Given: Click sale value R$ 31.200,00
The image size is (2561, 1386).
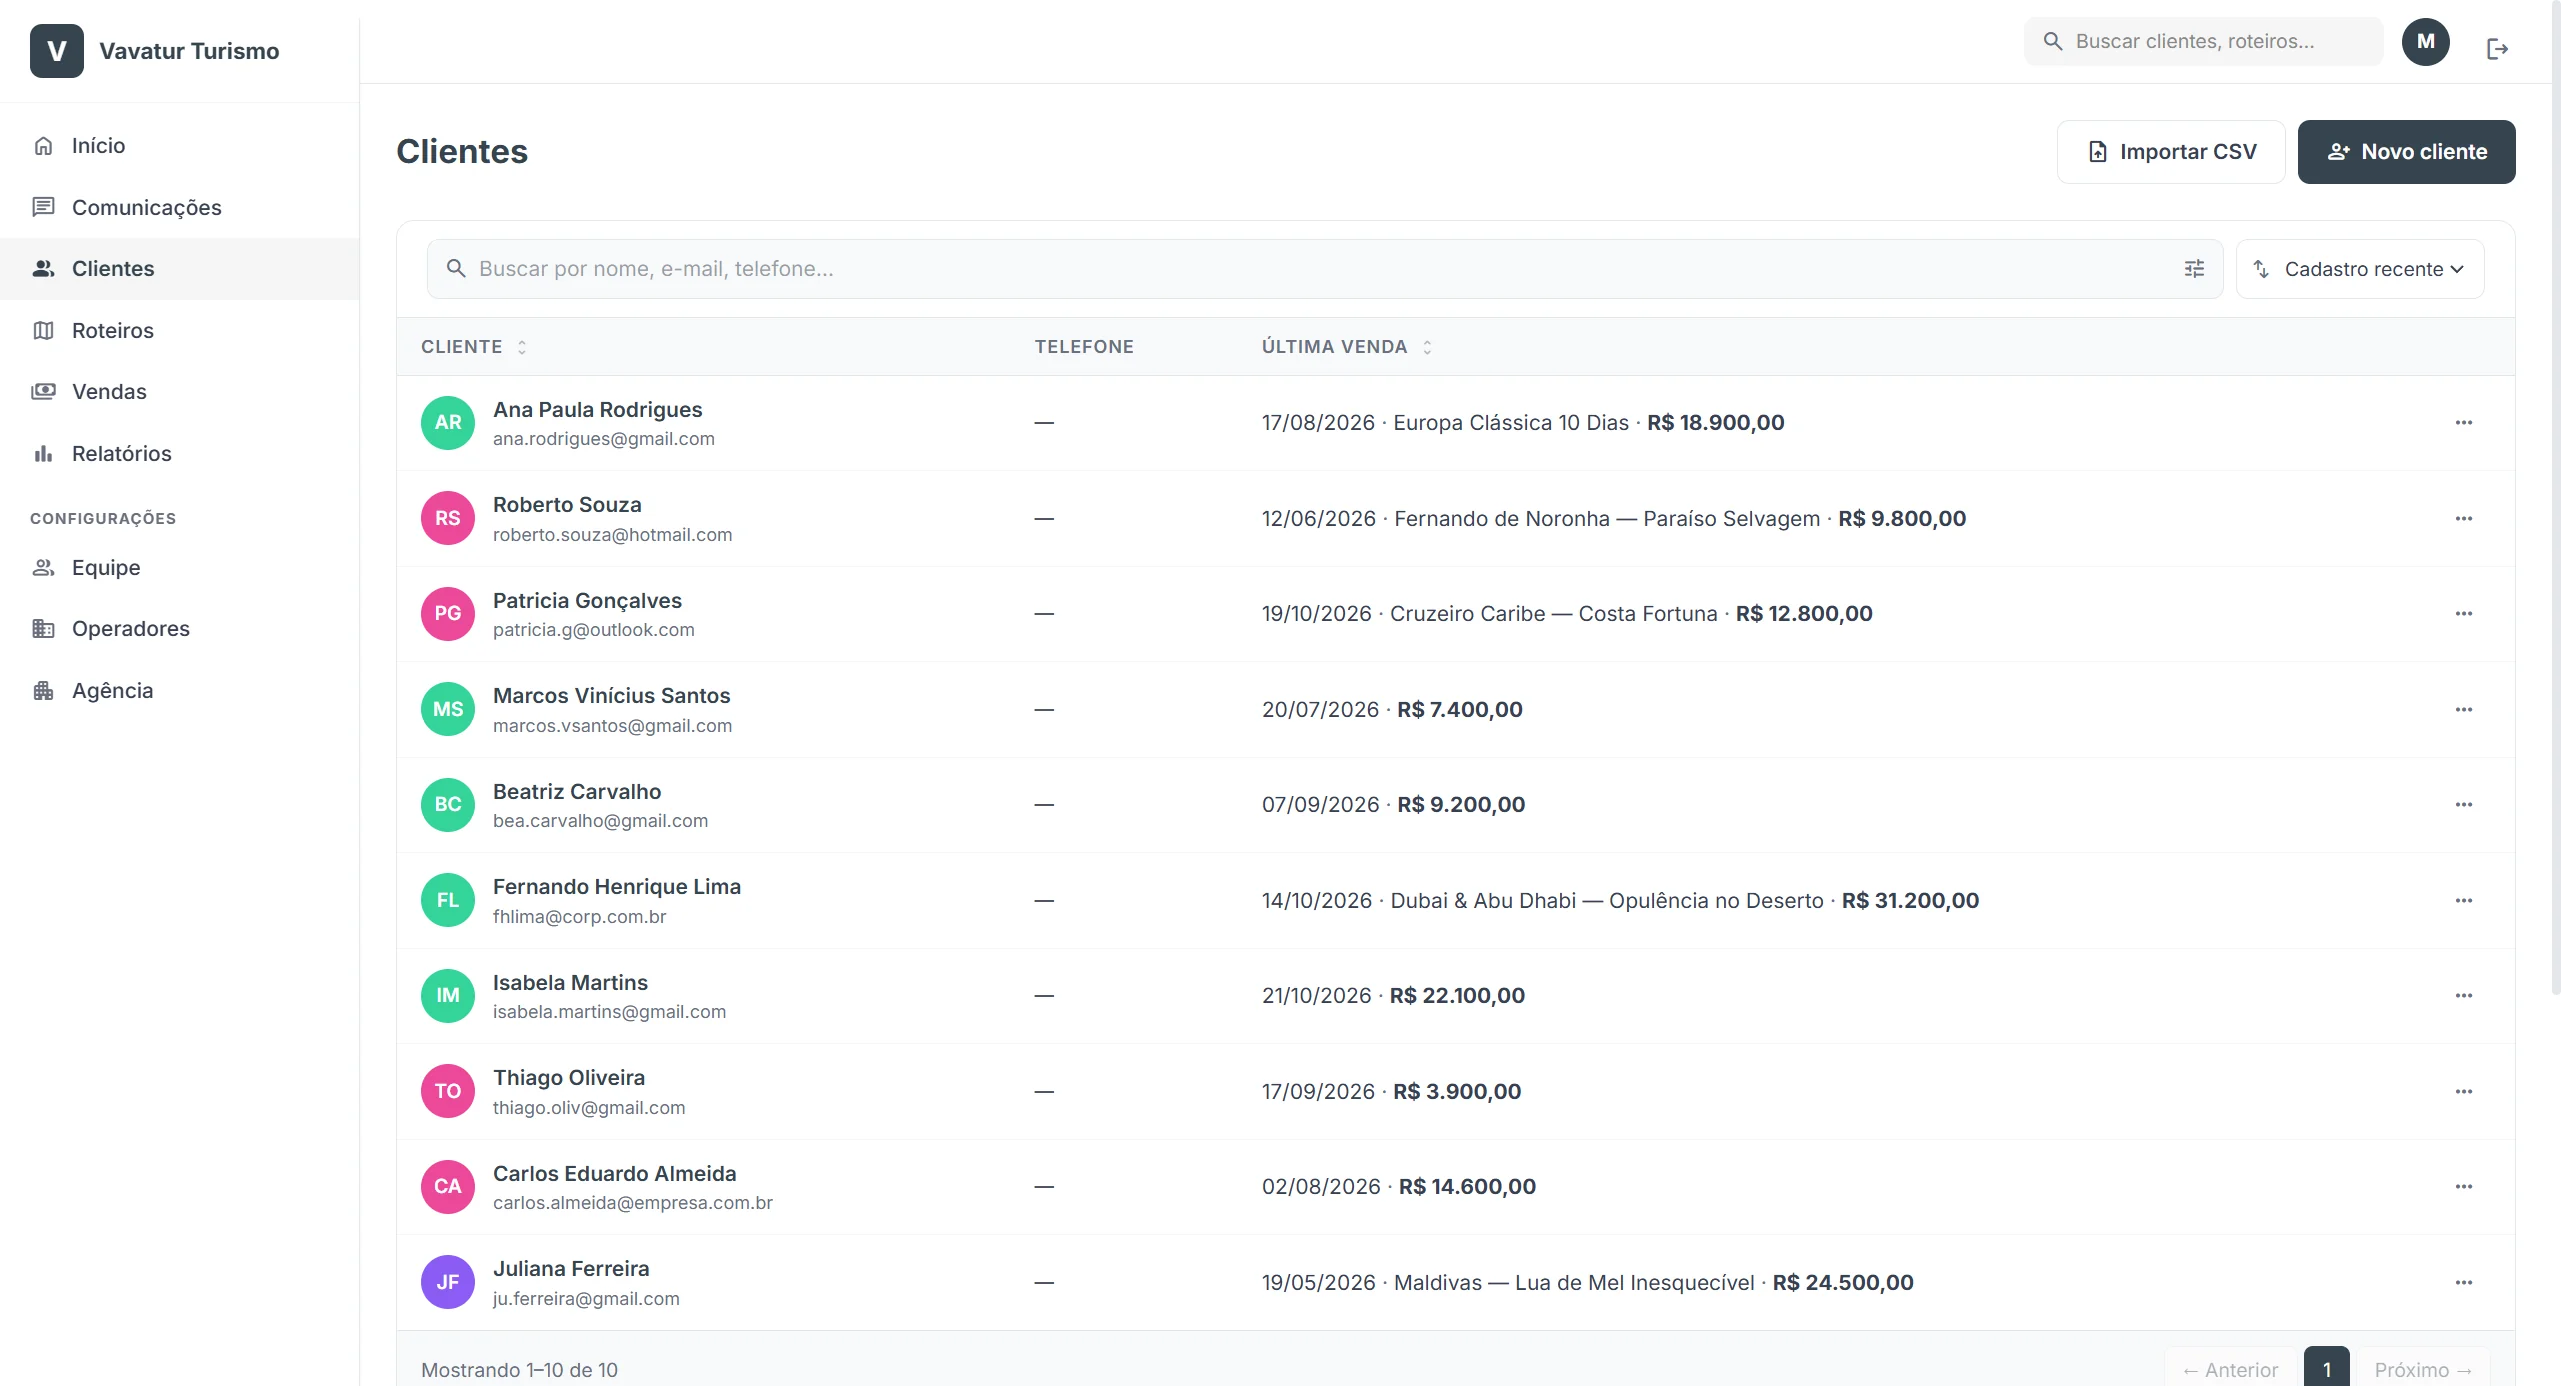Looking at the screenshot, I should 1910,901.
